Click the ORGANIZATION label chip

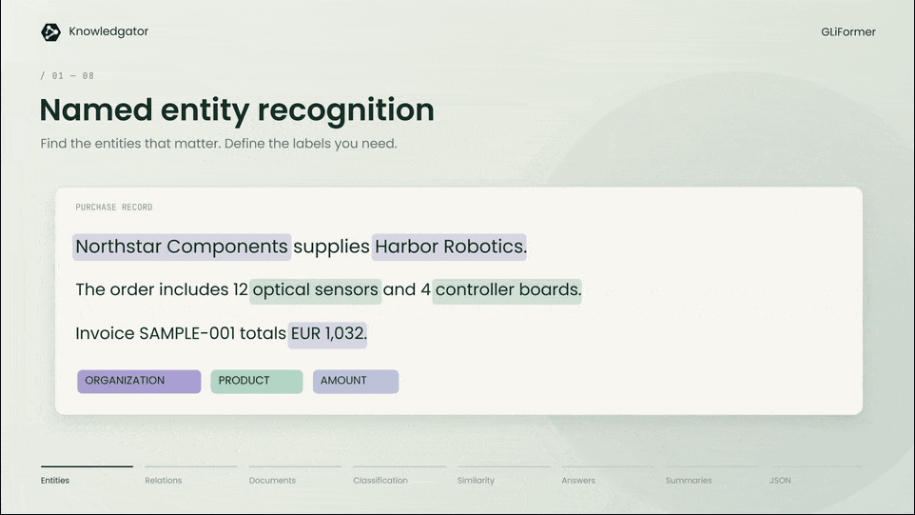point(139,381)
